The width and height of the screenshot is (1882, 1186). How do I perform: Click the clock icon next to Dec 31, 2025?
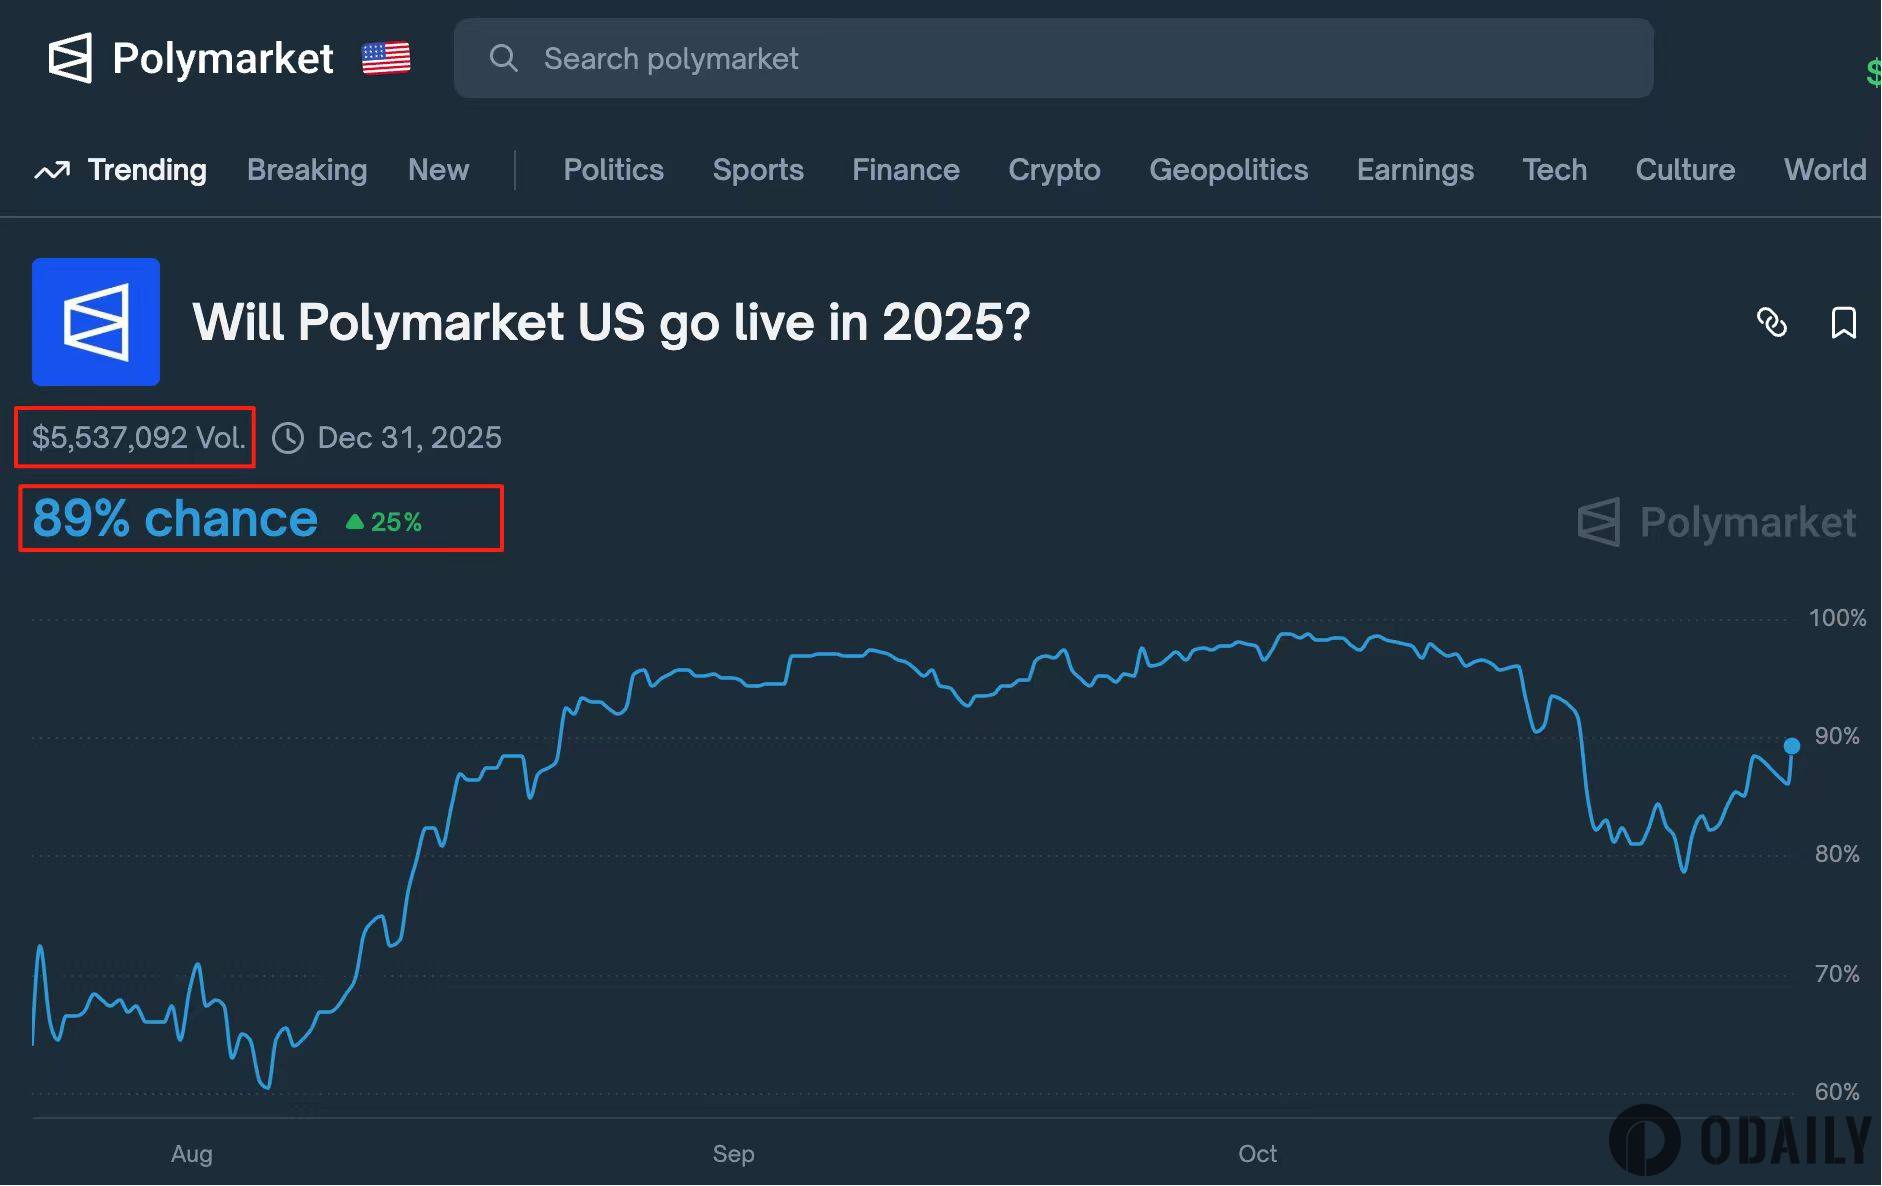(288, 438)
